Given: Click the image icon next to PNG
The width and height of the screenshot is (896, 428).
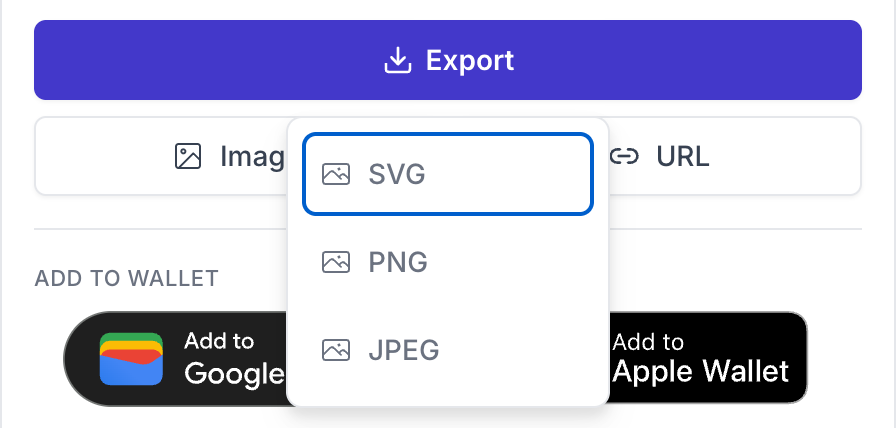Looking at the screenshot, I should click(x=336, y=262).
